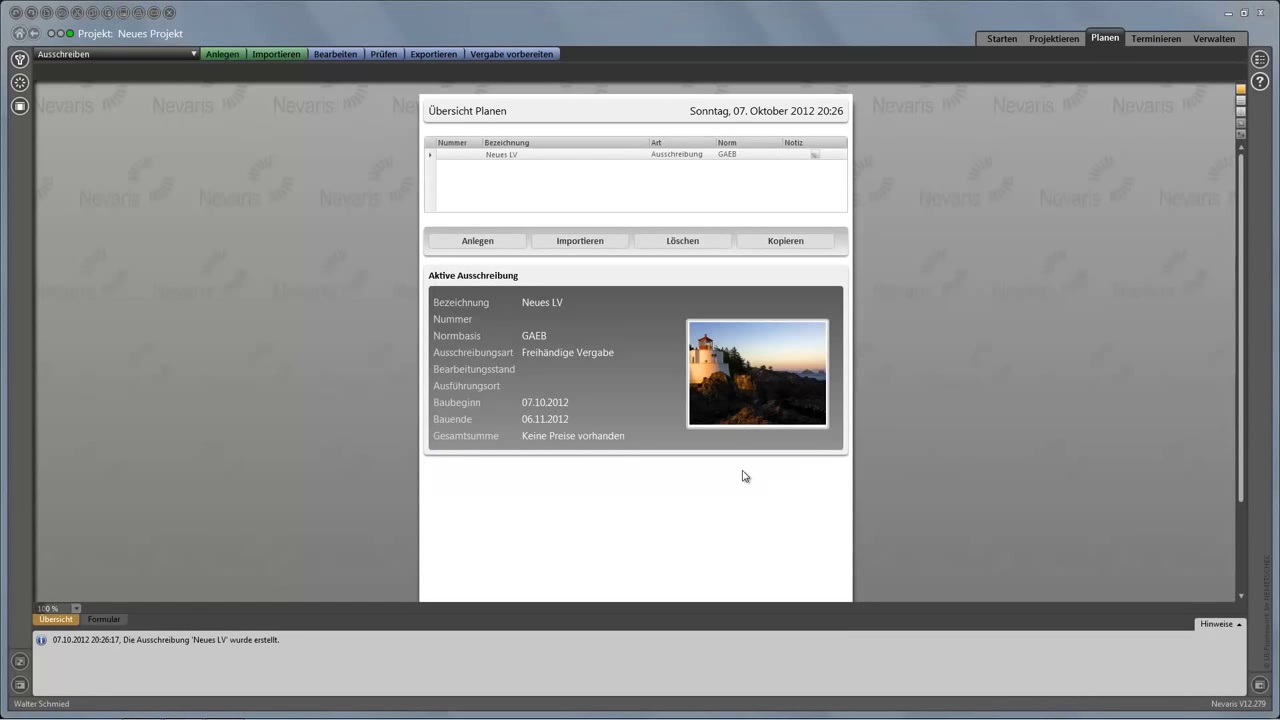Screen dimensions: 1280x720
Task: Click the Home icon beside the project title
Action: pos(19,33)
